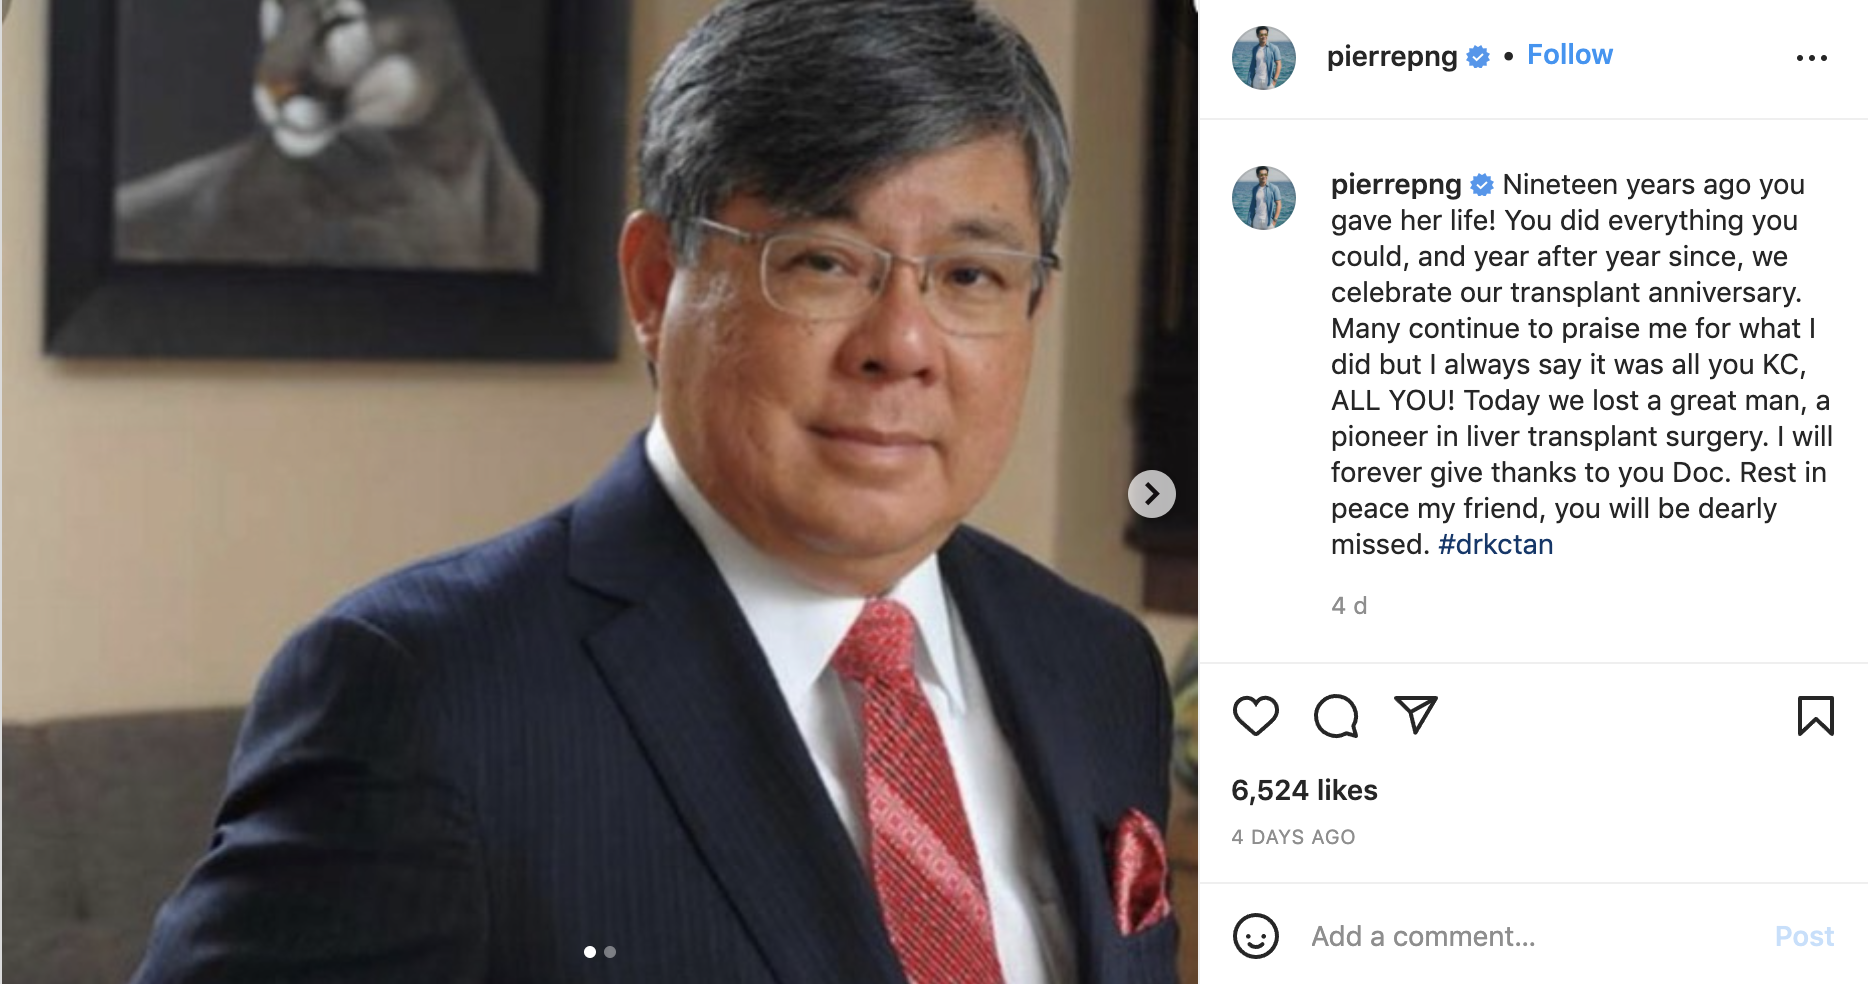Click the verified badge in the header
This screenshot has width=1868, height=984.
pyautogui.click(x=1478, y=57)
